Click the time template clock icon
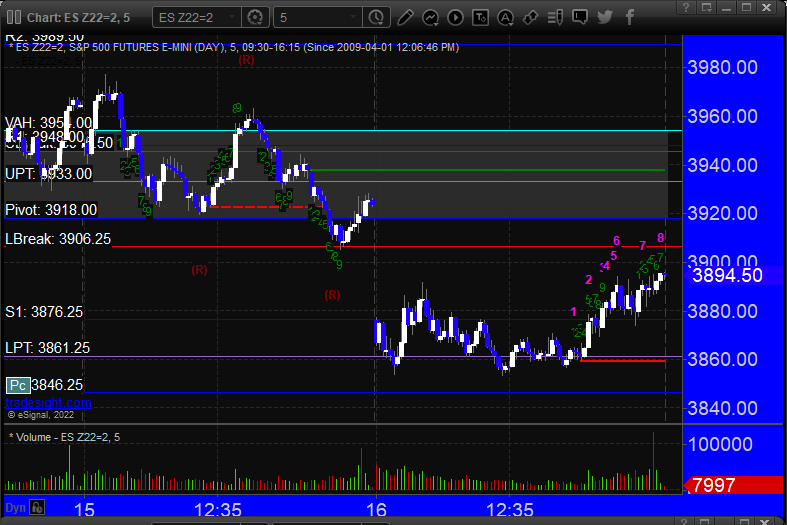Screen dimensions: 787x525 tap(376, 18)
